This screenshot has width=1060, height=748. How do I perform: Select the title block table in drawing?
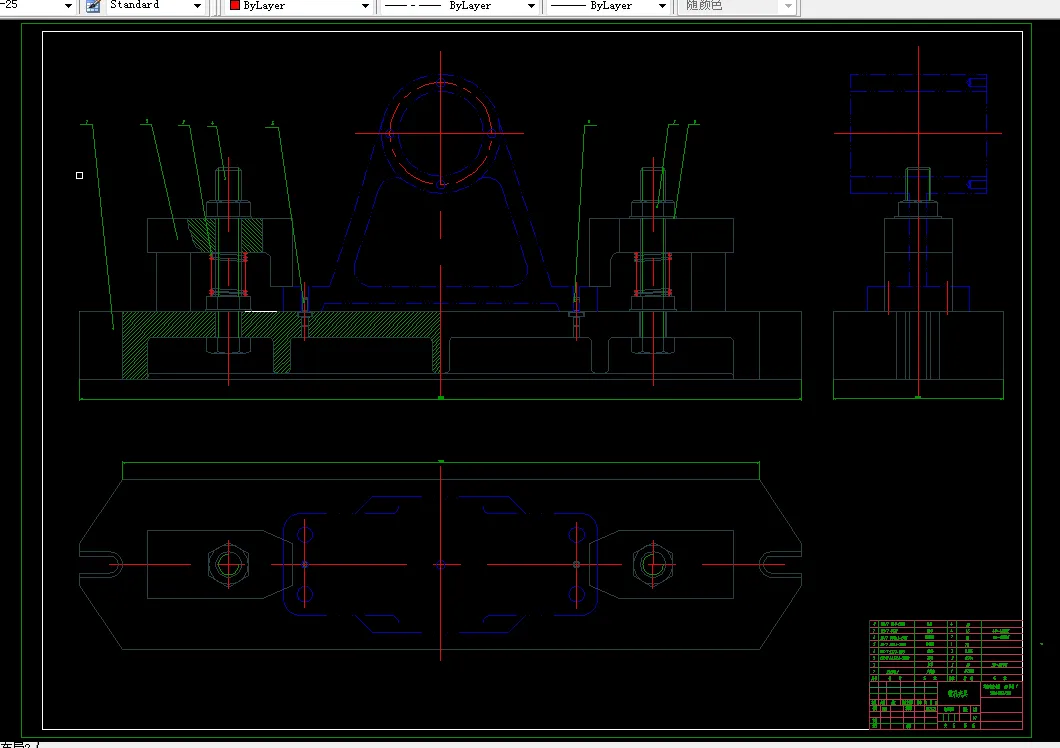point(946,675)
